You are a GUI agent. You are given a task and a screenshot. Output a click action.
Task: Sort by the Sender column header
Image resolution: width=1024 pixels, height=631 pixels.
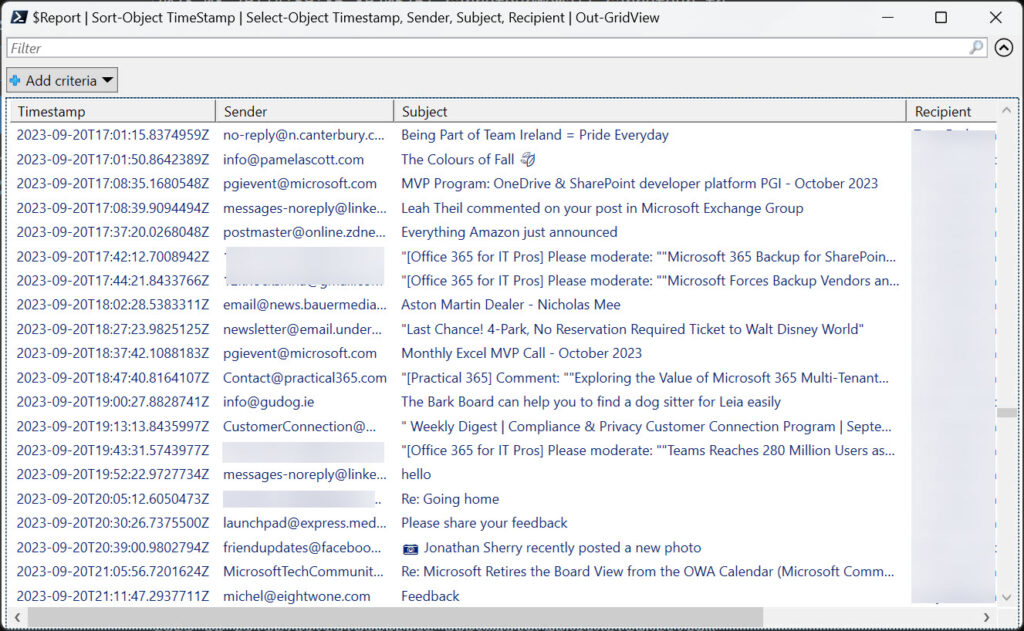click(x=304, y=112)
